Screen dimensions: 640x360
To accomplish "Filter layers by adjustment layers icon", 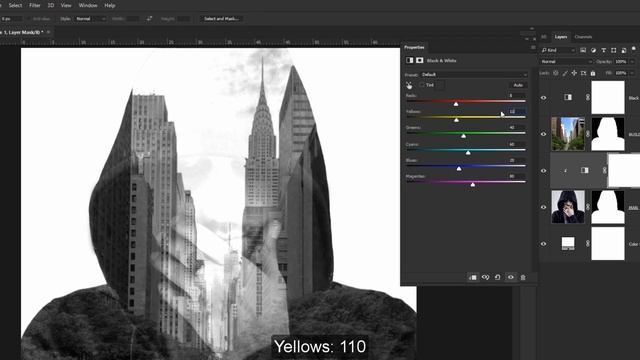I will tap(593, 50).
